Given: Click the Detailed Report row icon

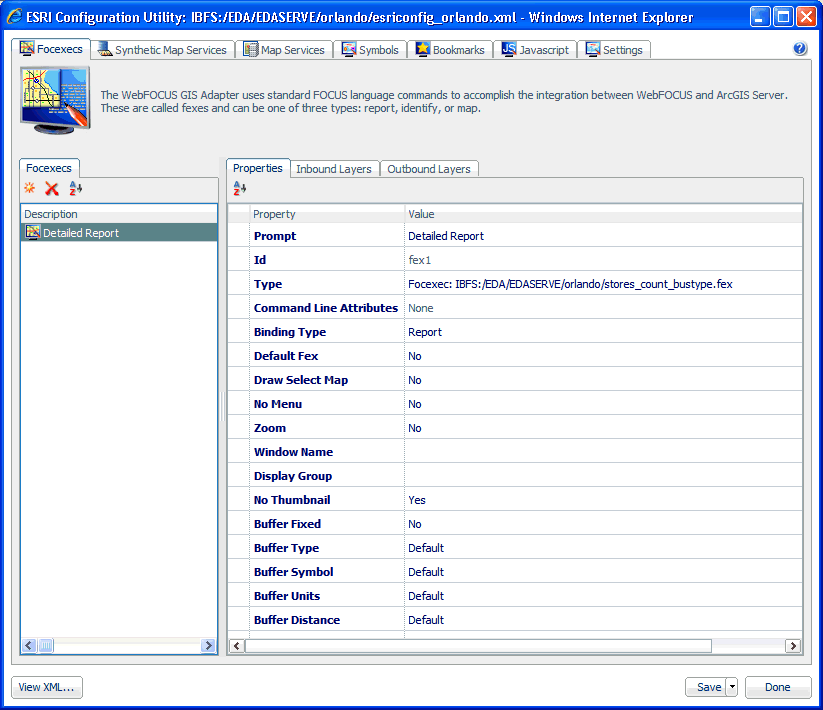Looking at the screenshot, I should point(33,232).
